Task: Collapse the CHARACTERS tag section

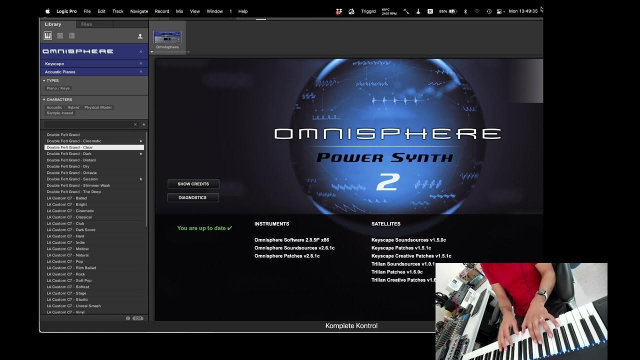Action: [44, 100]
